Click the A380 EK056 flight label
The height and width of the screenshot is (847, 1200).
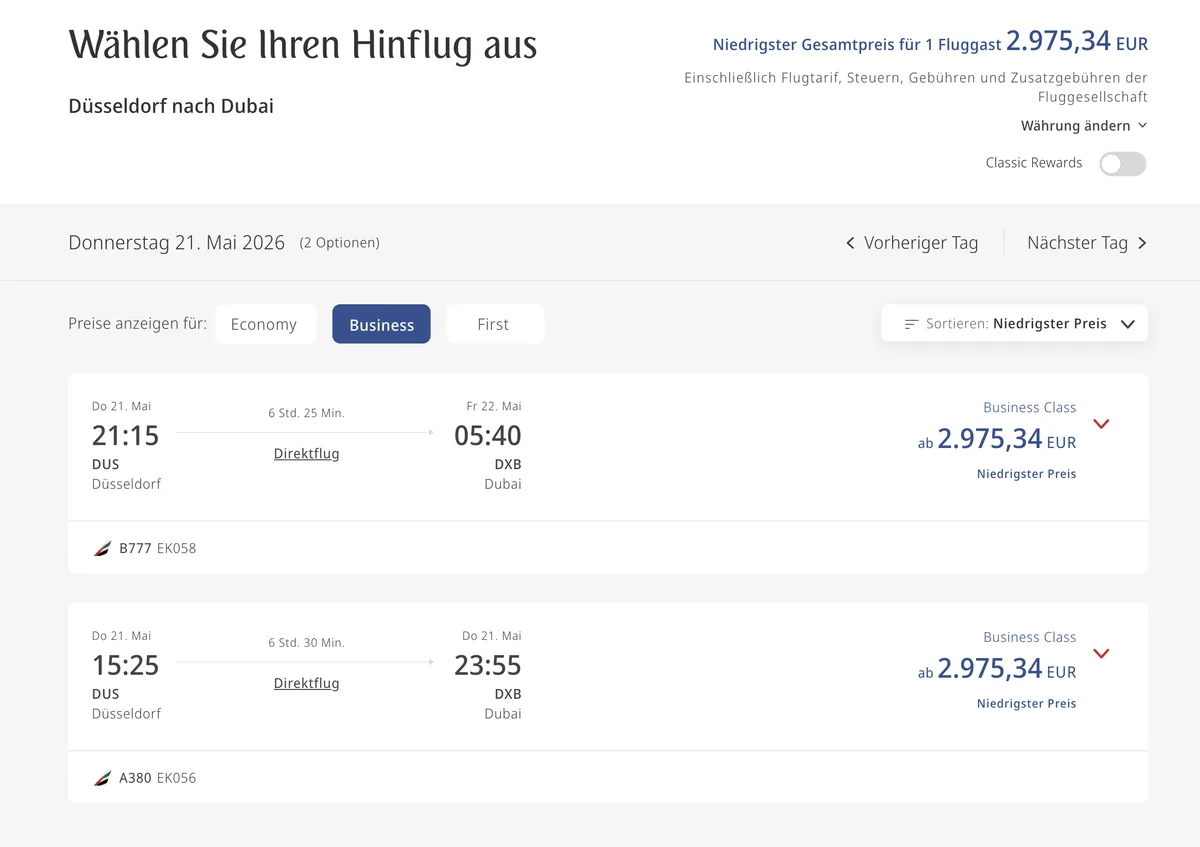[158, 778]
